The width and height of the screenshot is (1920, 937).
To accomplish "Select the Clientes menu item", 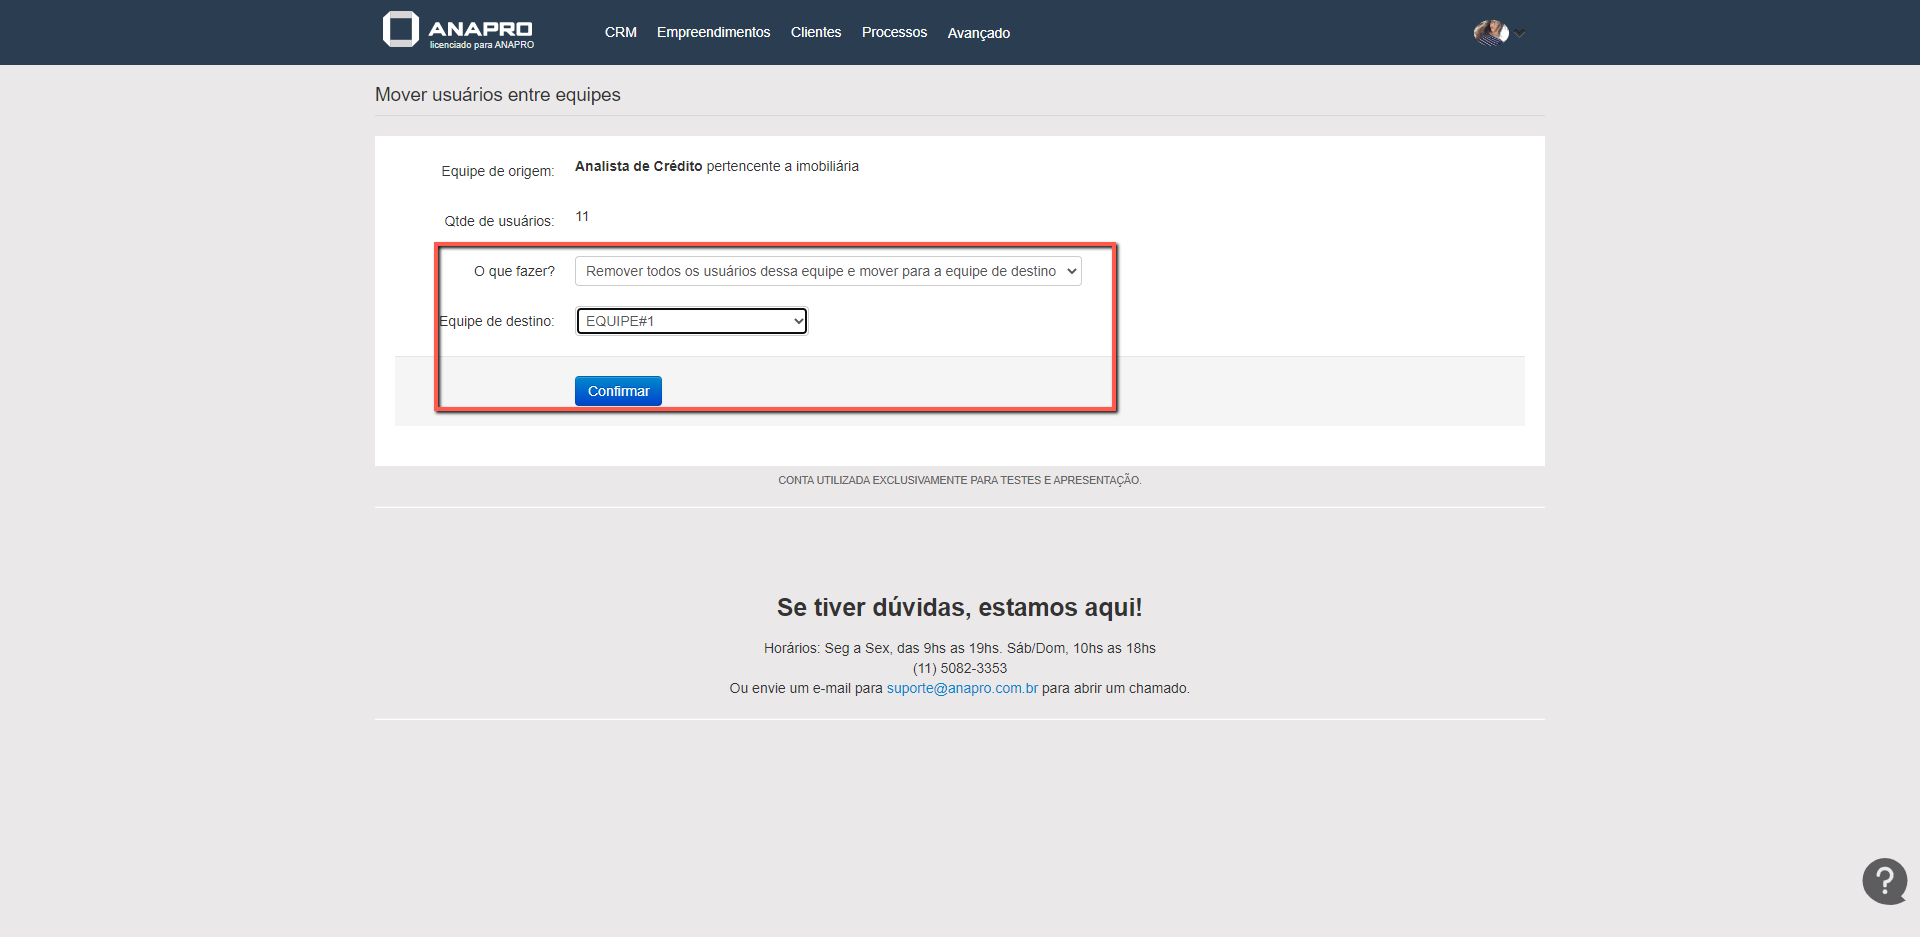I will click(x=815, y=32).
